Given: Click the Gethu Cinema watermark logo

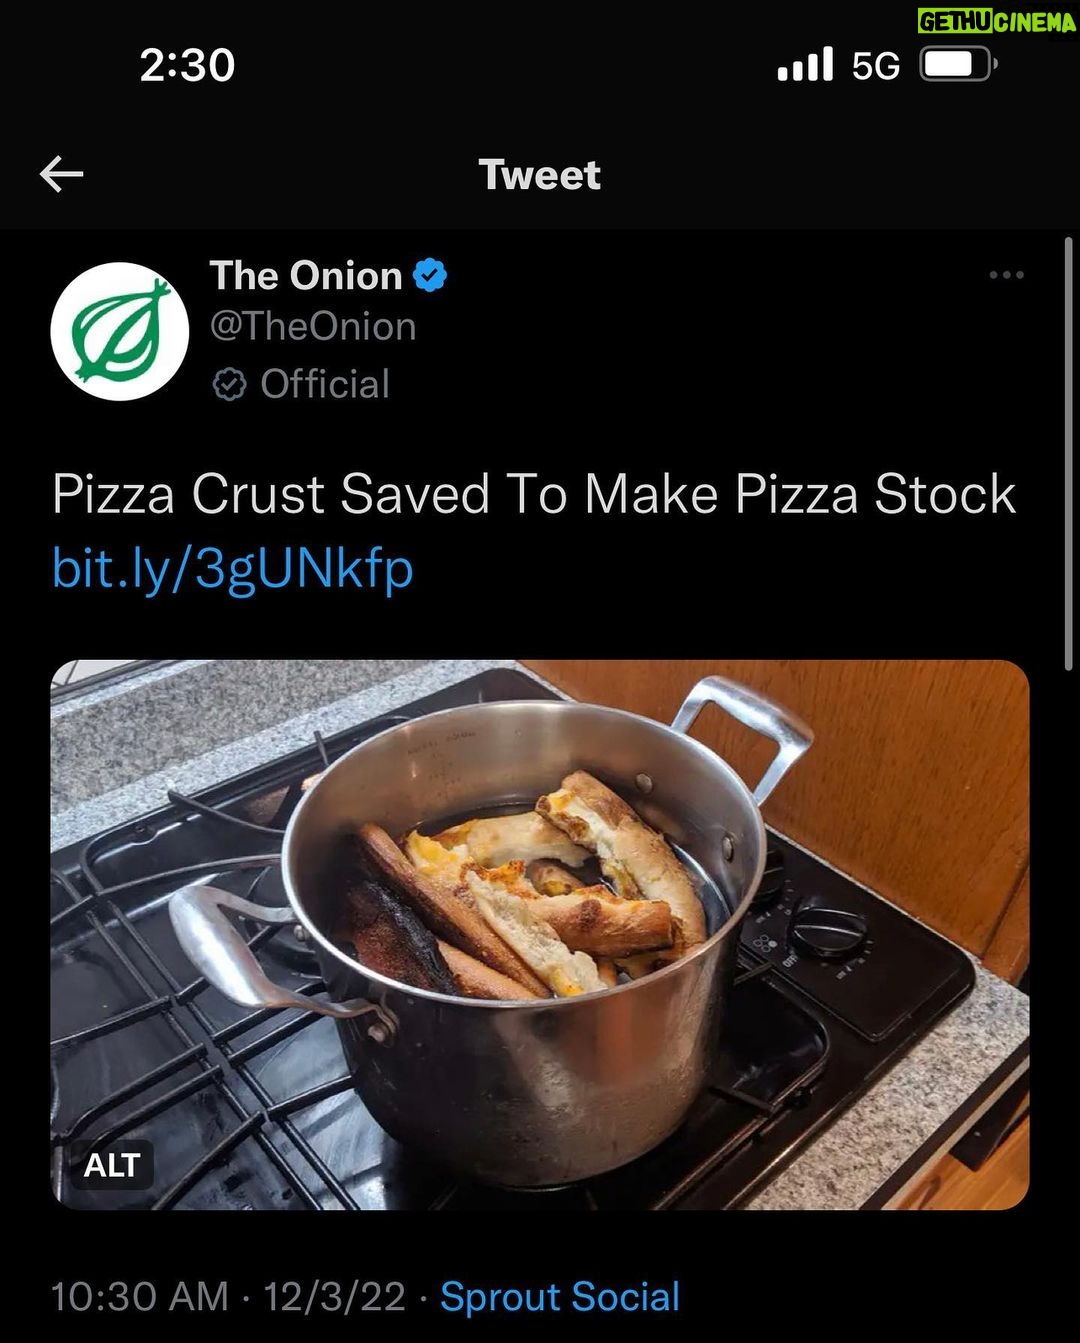Looking at the screenshot, I should point(997,21).
